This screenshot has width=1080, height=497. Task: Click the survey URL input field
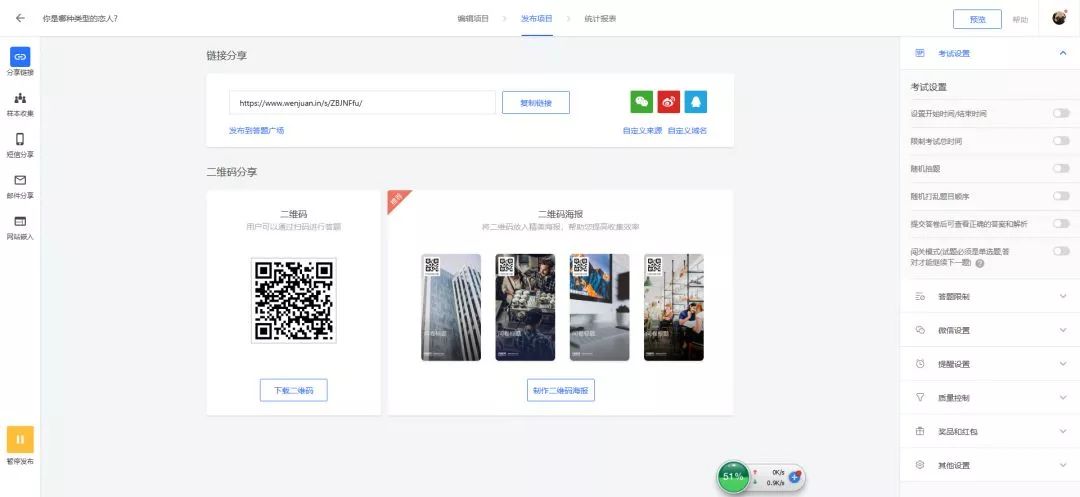[x=362, y=103]
